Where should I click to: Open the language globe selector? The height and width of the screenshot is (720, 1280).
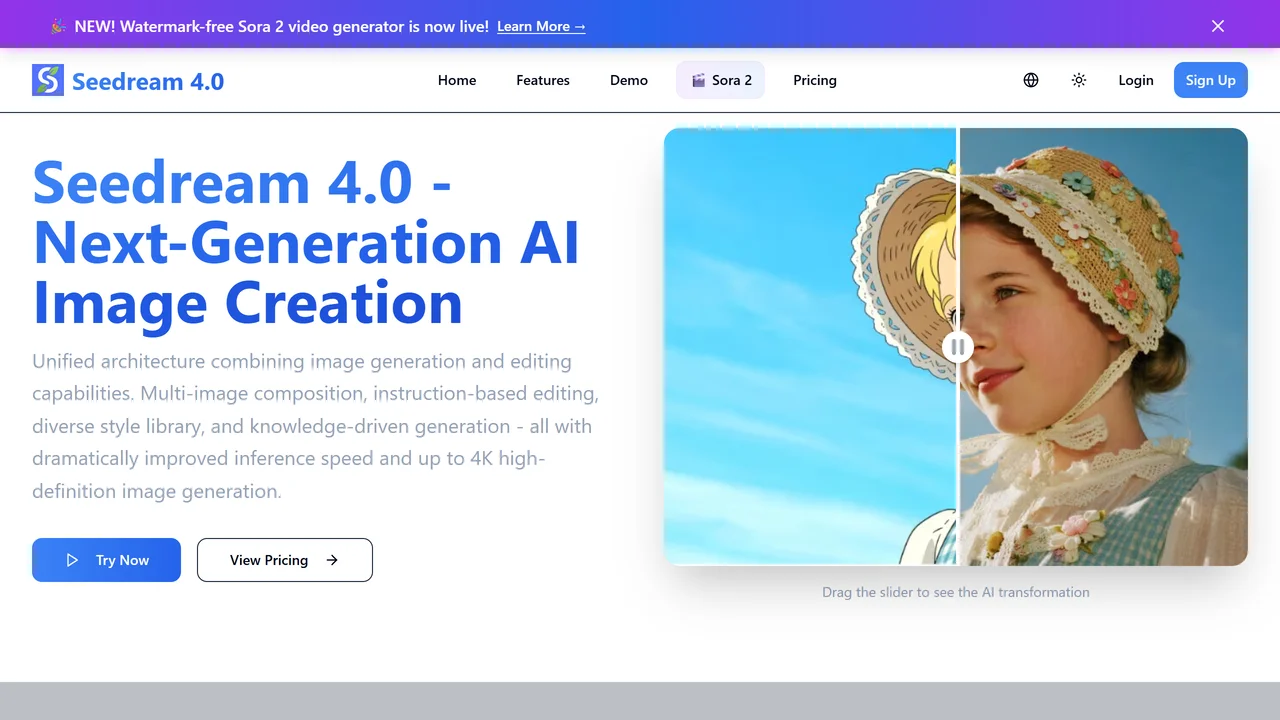(1031, 80)
